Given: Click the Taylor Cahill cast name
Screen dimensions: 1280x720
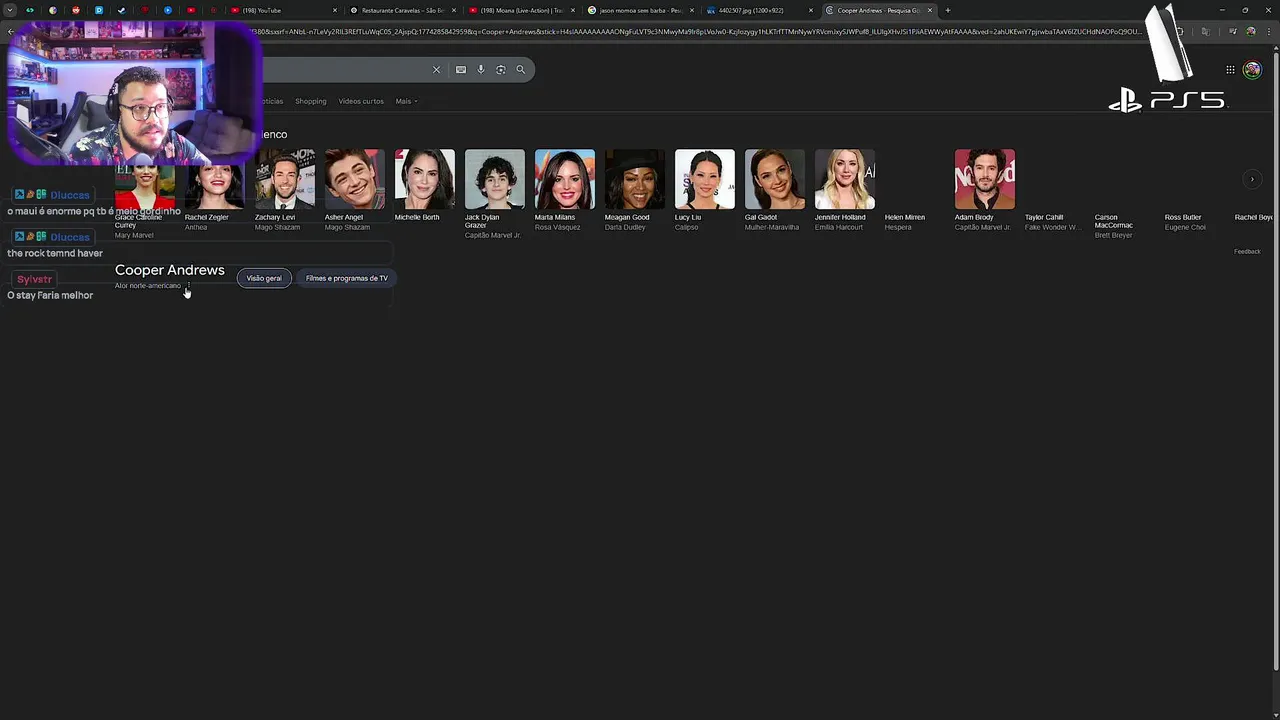Looking at the screenshot, I should [x=1044, y=217].
